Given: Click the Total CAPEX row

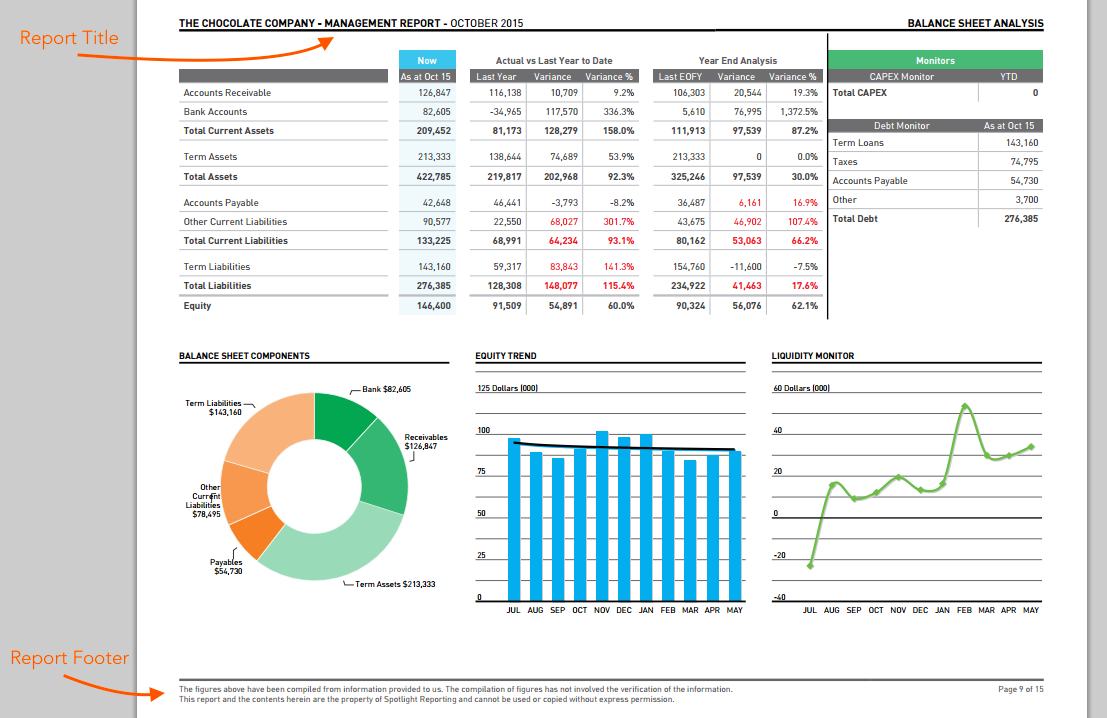Looking at the screenshot, I should coord(935,92).
